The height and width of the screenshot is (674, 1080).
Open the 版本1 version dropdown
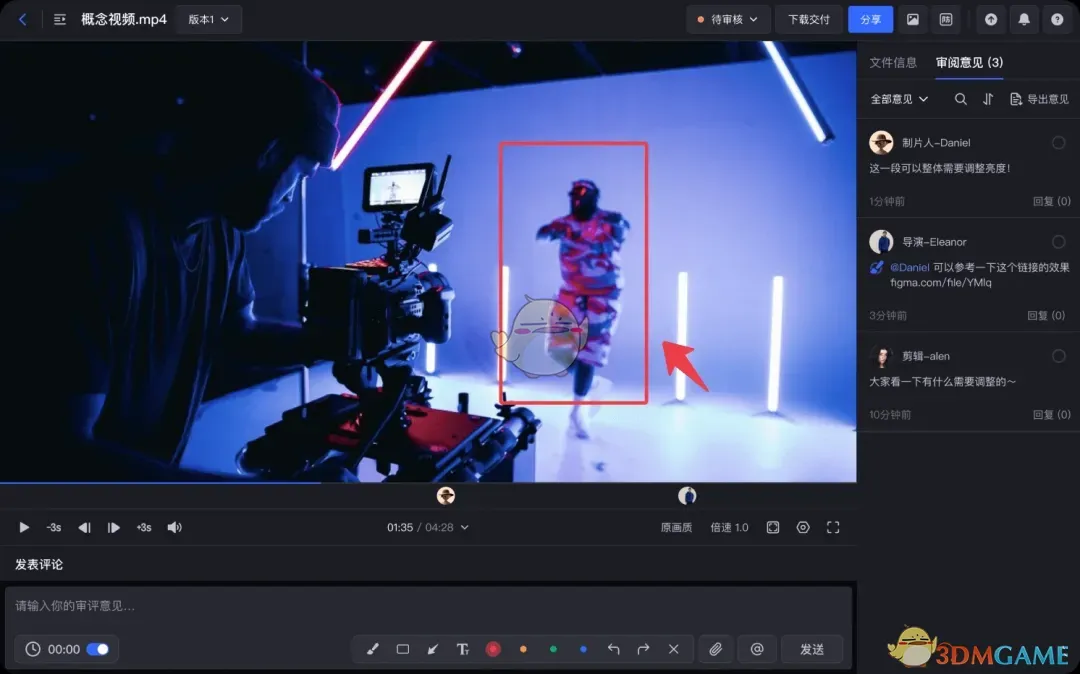pos(208,19)
